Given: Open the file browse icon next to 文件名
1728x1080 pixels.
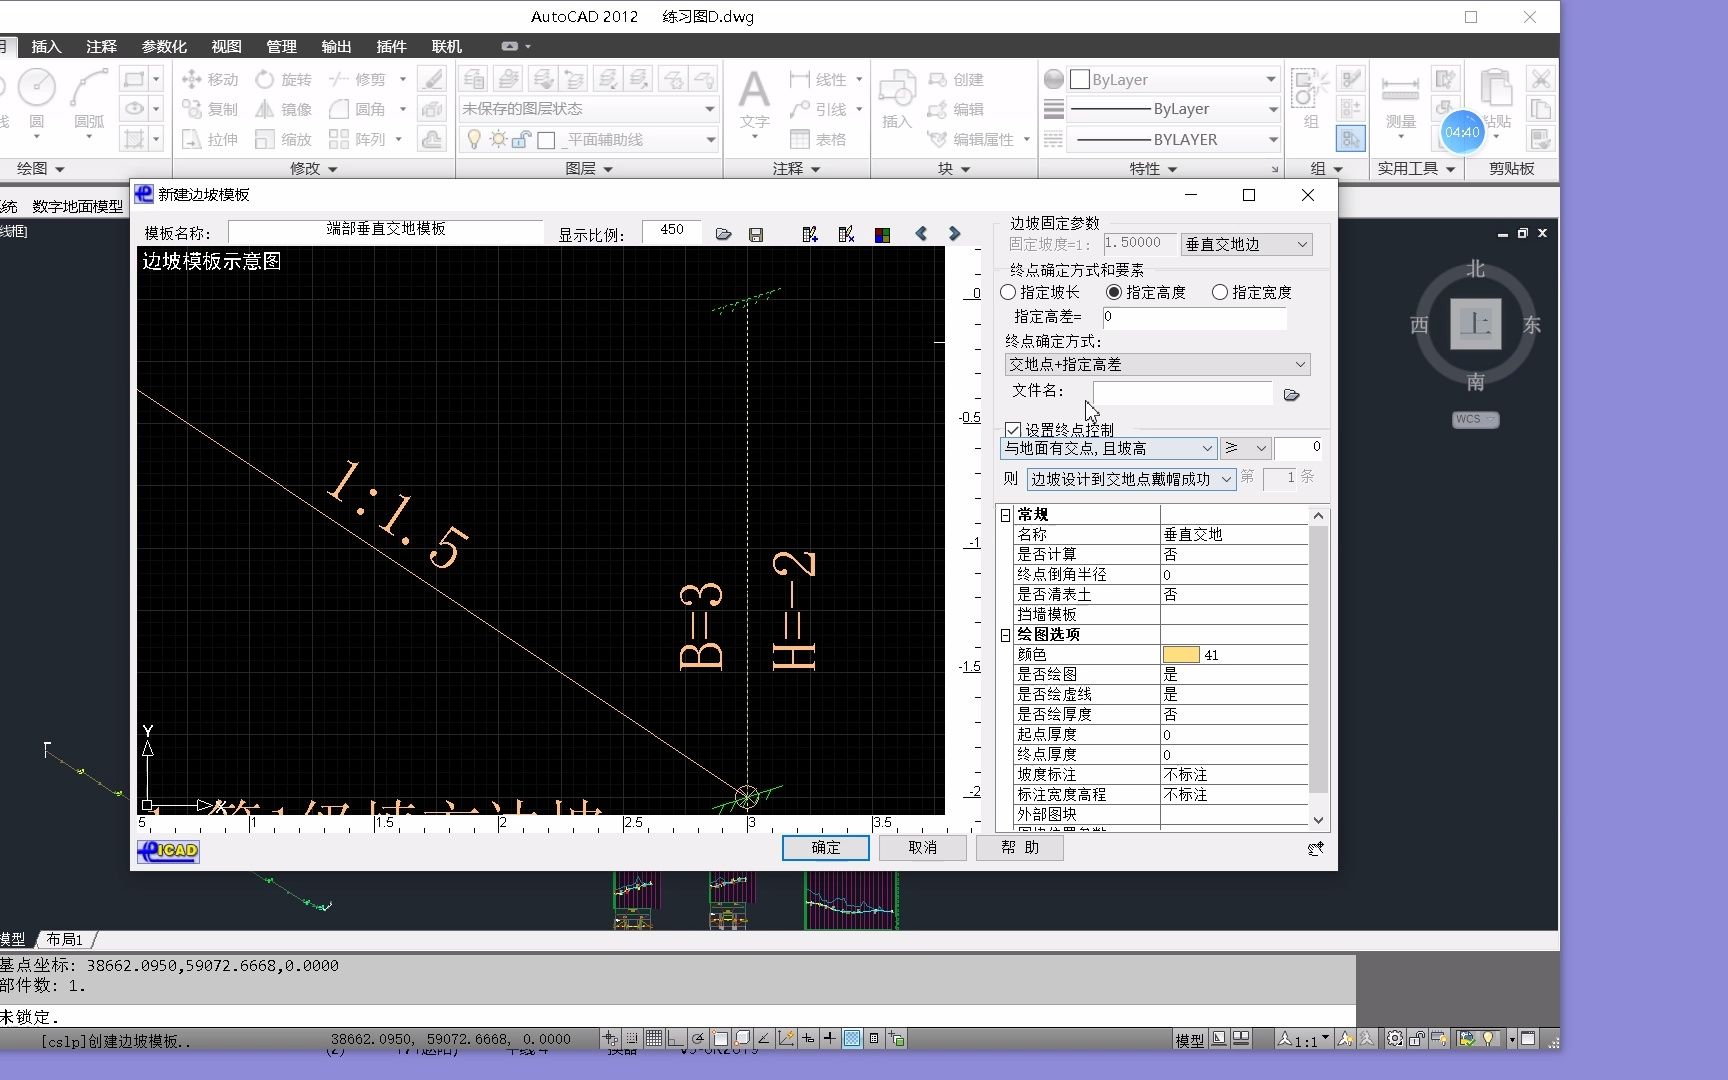Looking at the screenshot, I should pyautogui.click(x=1291, y=394).
